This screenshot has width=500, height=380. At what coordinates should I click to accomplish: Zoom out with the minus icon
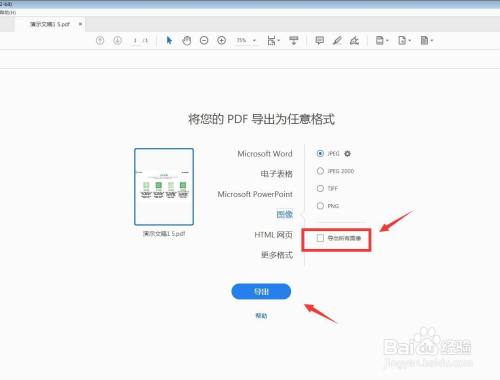coord(204,41)
